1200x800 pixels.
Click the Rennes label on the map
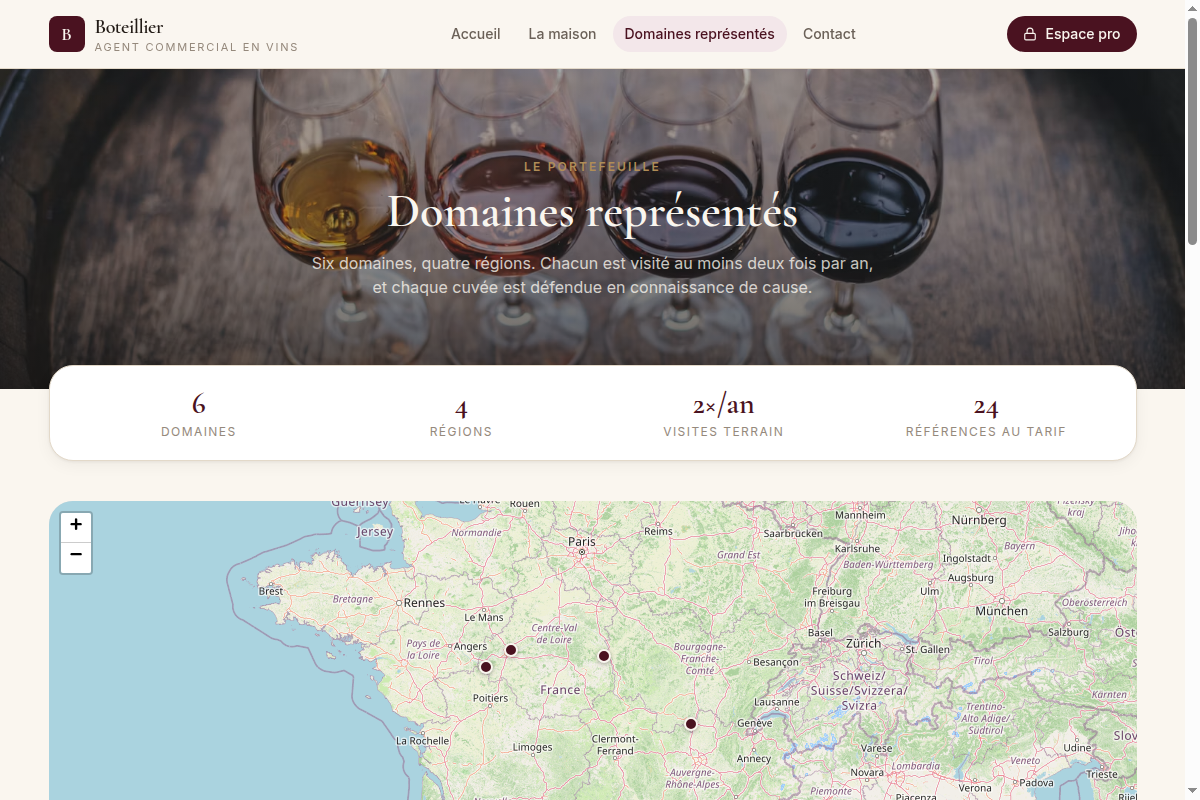pos(424,603)
